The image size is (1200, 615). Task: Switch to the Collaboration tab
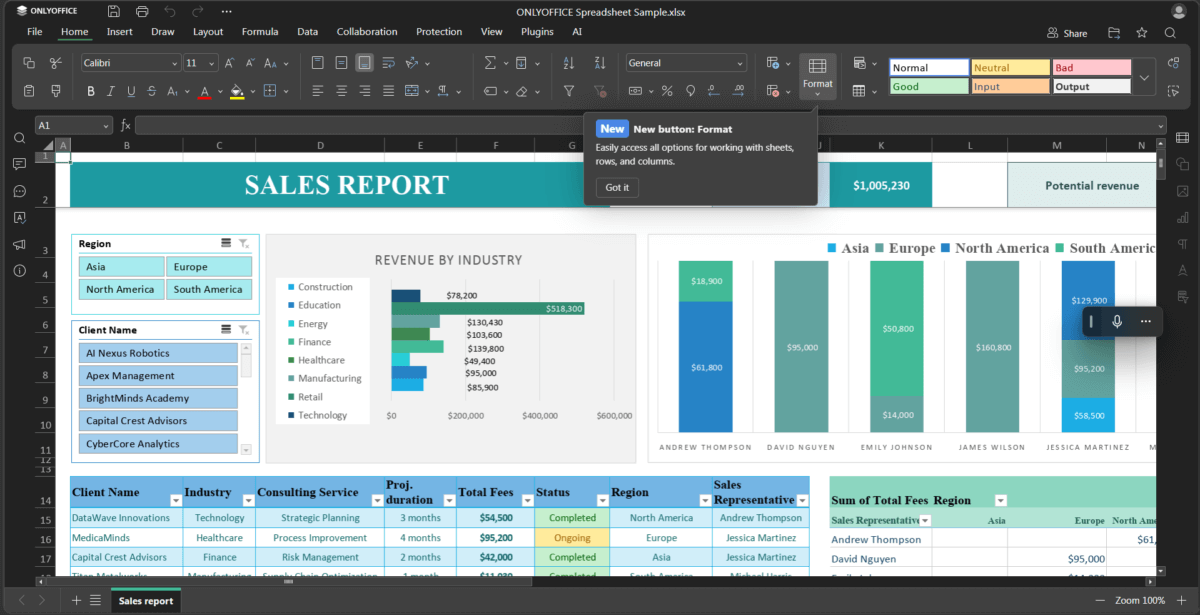pyautogui.click(x=367, y=32)
